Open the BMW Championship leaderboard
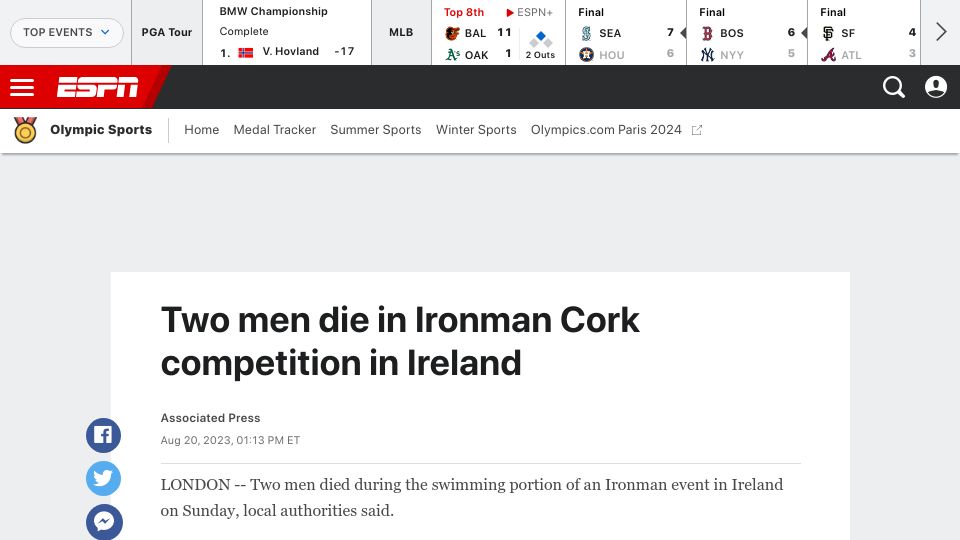The height and width of the screenshot is (540, 960). 287,32
